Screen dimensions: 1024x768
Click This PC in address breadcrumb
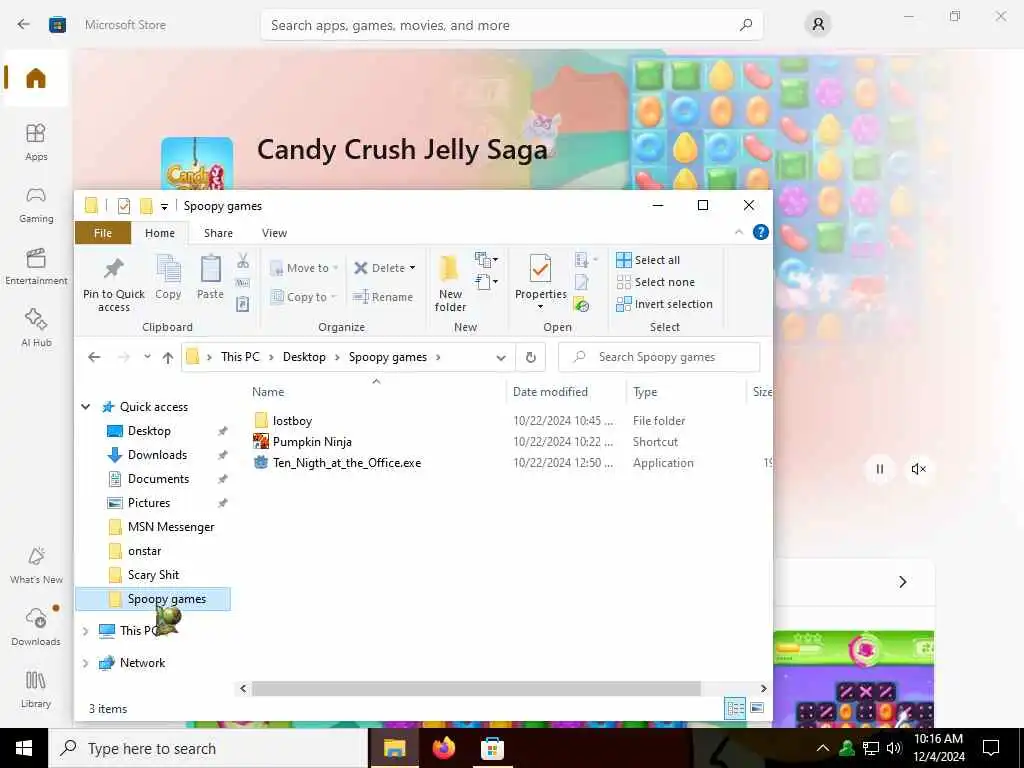click(240, 357)
